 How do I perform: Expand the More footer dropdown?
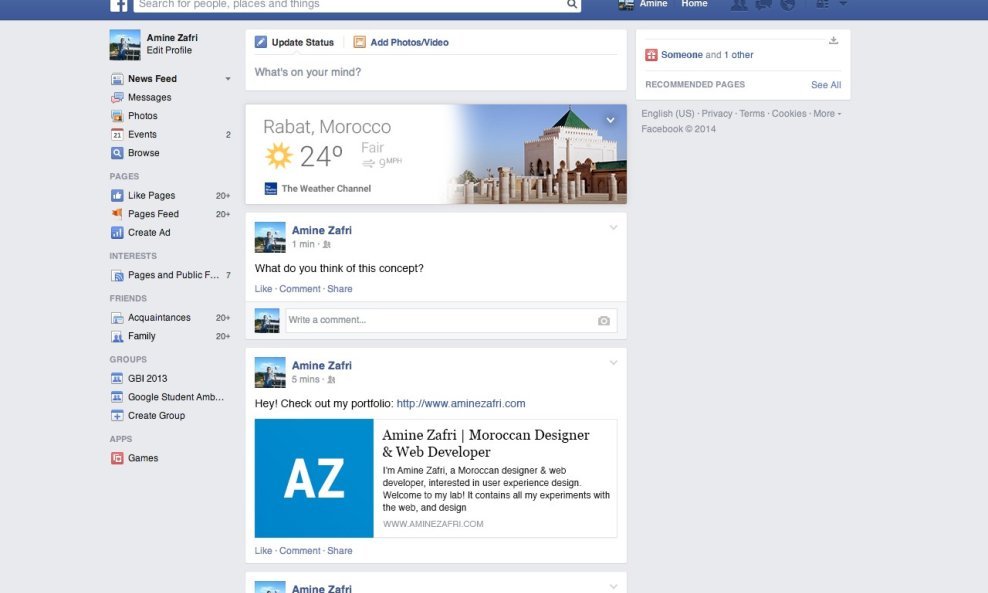827,113
